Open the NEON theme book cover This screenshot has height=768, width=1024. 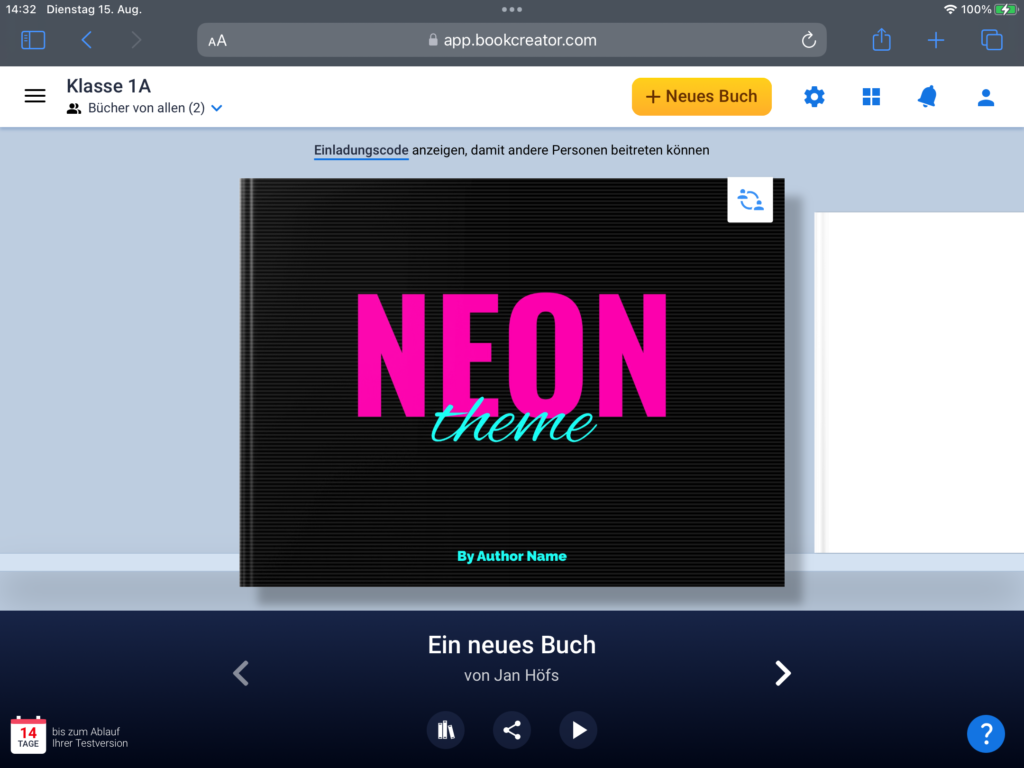point(512,382)
